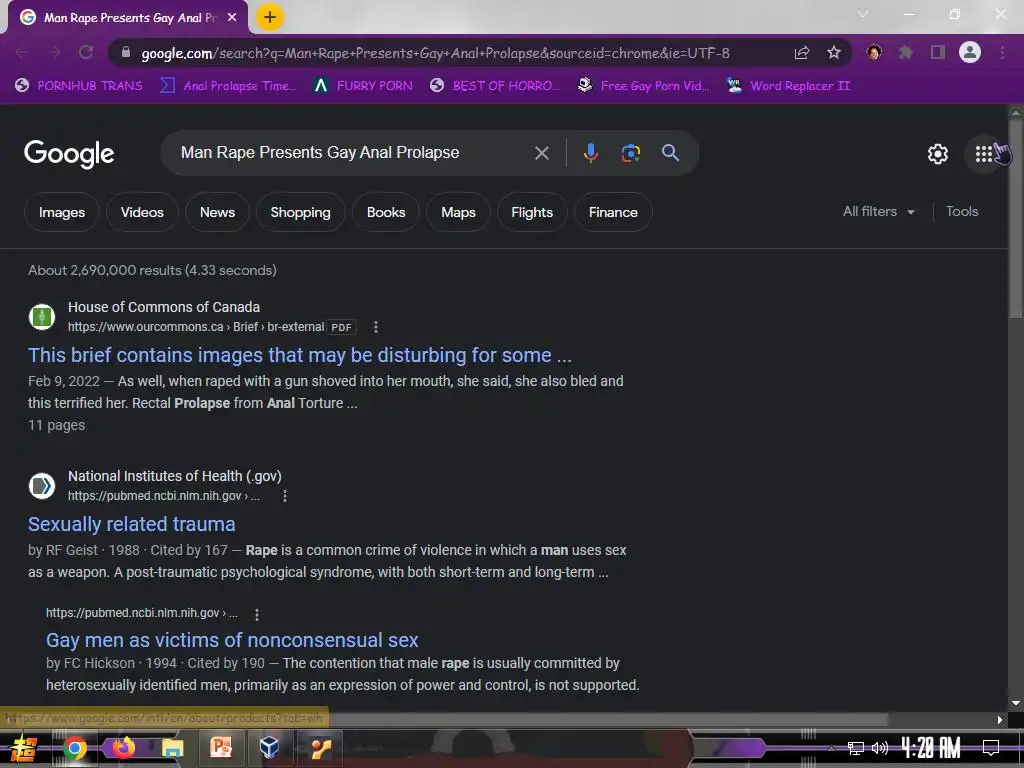Click the National Institutes of Health favicon
This screenshot has width=1024, height=768.
tap(42, 486)
